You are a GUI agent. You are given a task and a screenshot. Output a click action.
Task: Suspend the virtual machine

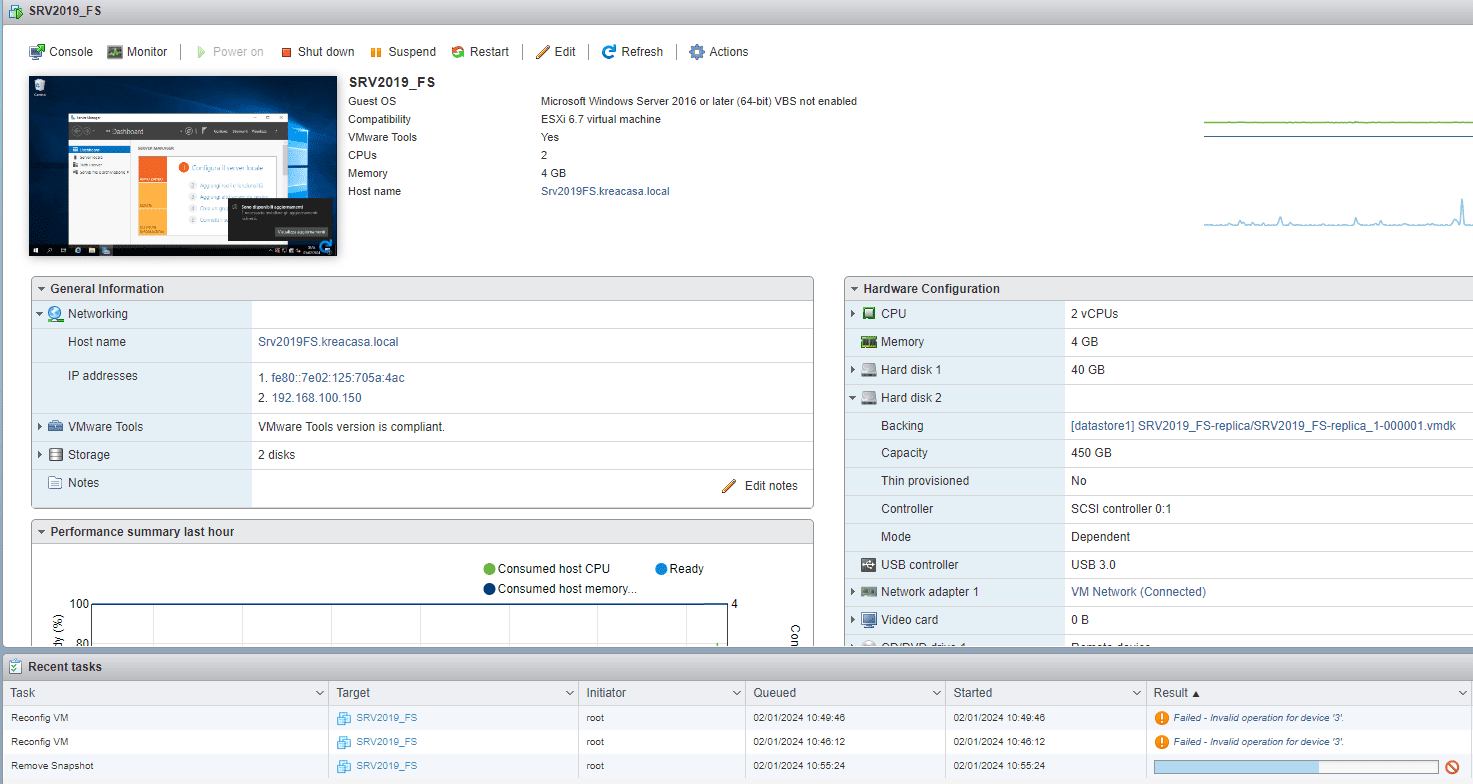tap(403, 51)
